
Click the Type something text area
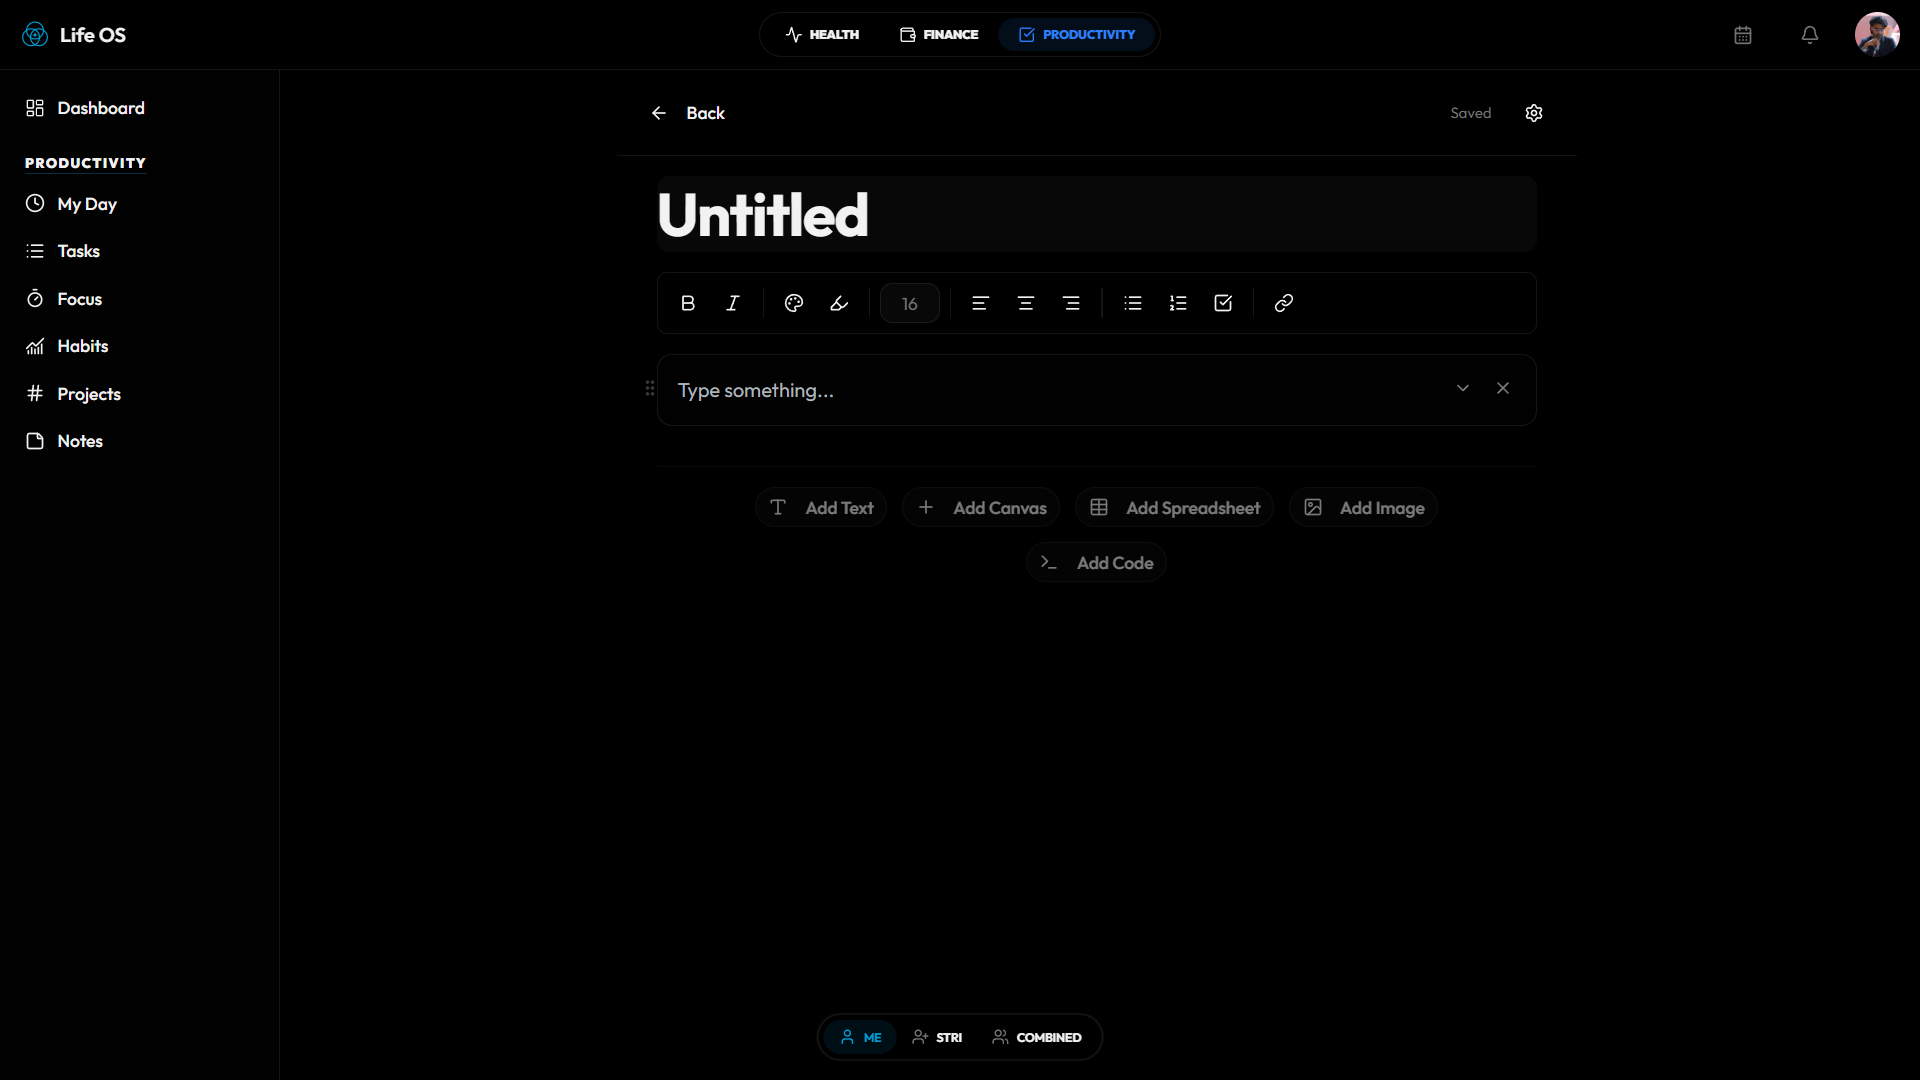[x=1055, y=390]
